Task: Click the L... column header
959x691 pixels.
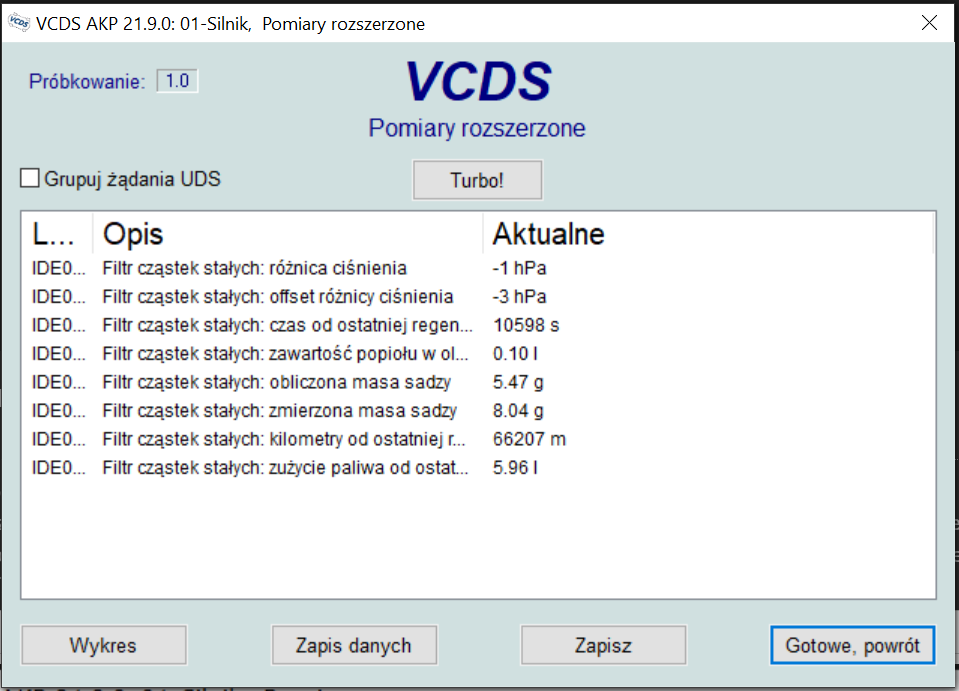Action: [57, 234]
